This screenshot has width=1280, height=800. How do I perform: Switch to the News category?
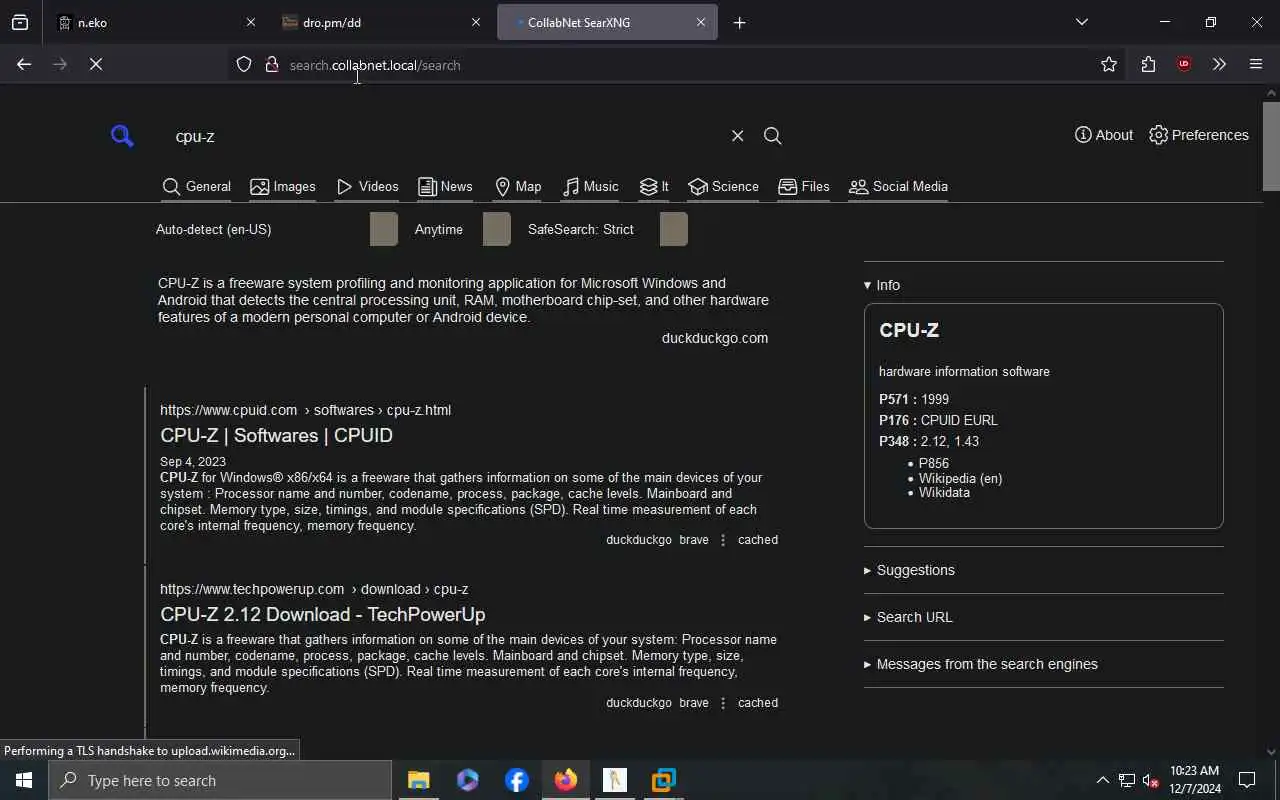click(x=445, y=187)
